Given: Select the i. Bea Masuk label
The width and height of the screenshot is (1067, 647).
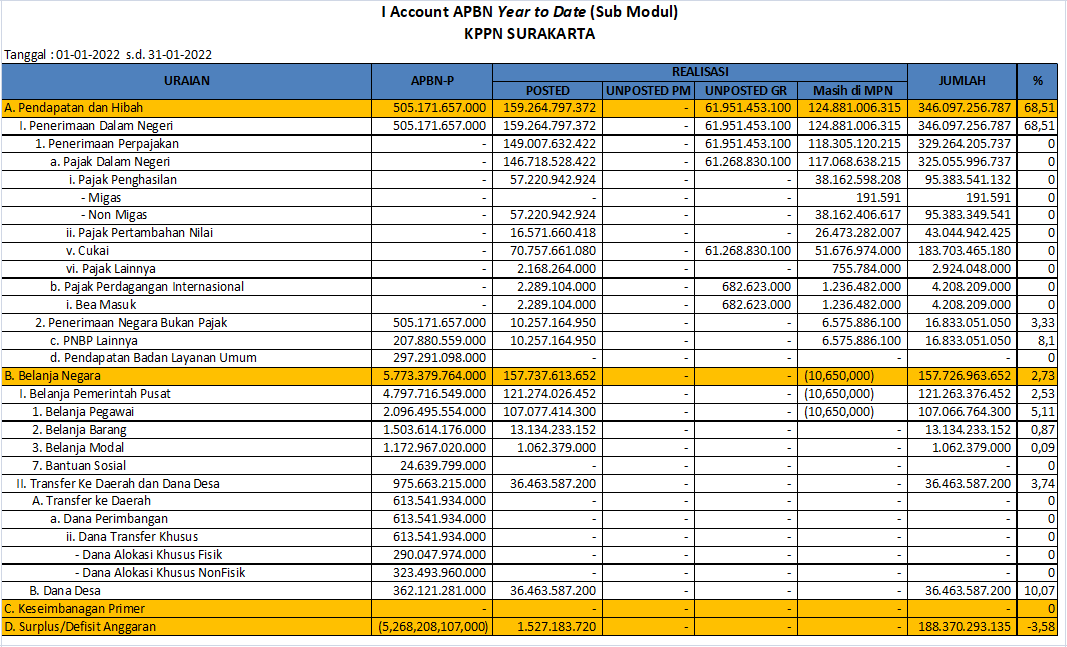Looking at the screenshot, I should coord(102,305).
